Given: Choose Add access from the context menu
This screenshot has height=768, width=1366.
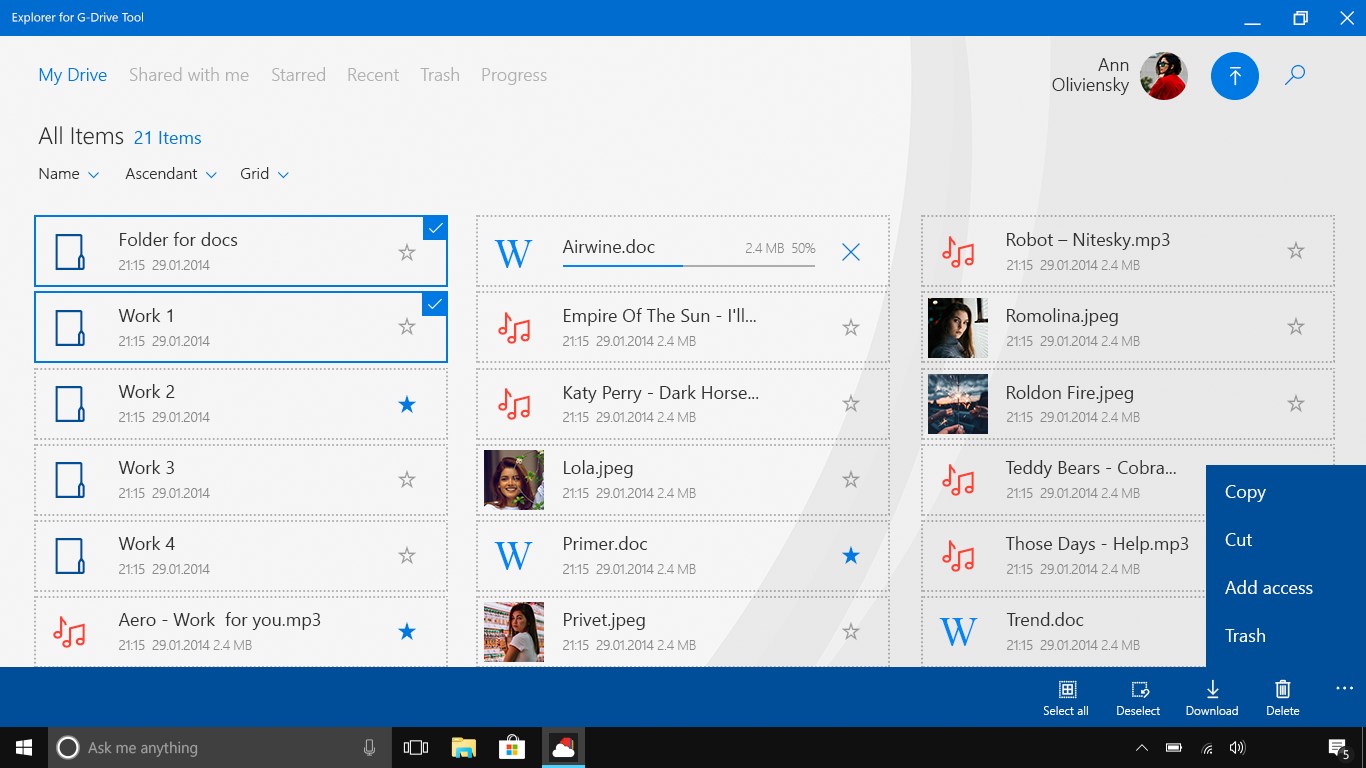Looking at the screenshot, I should pos(1268,588).
